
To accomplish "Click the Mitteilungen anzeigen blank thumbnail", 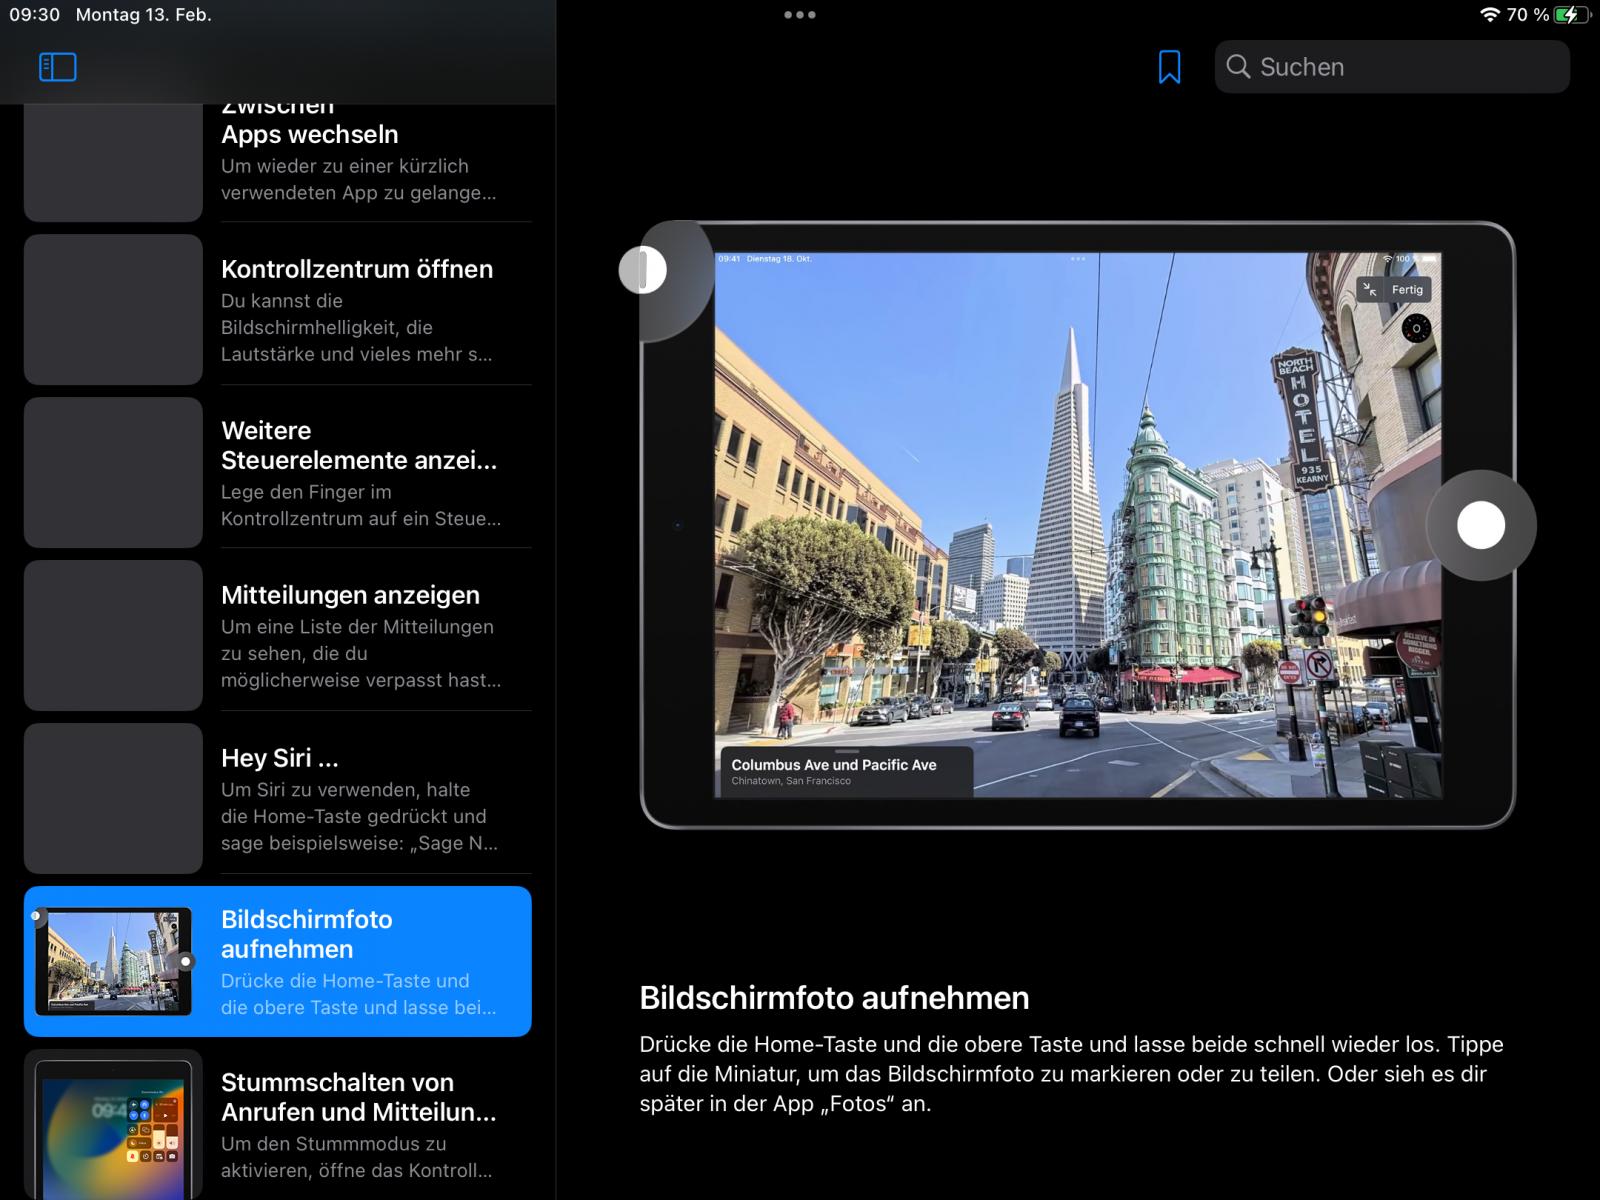I will (113, 636).
